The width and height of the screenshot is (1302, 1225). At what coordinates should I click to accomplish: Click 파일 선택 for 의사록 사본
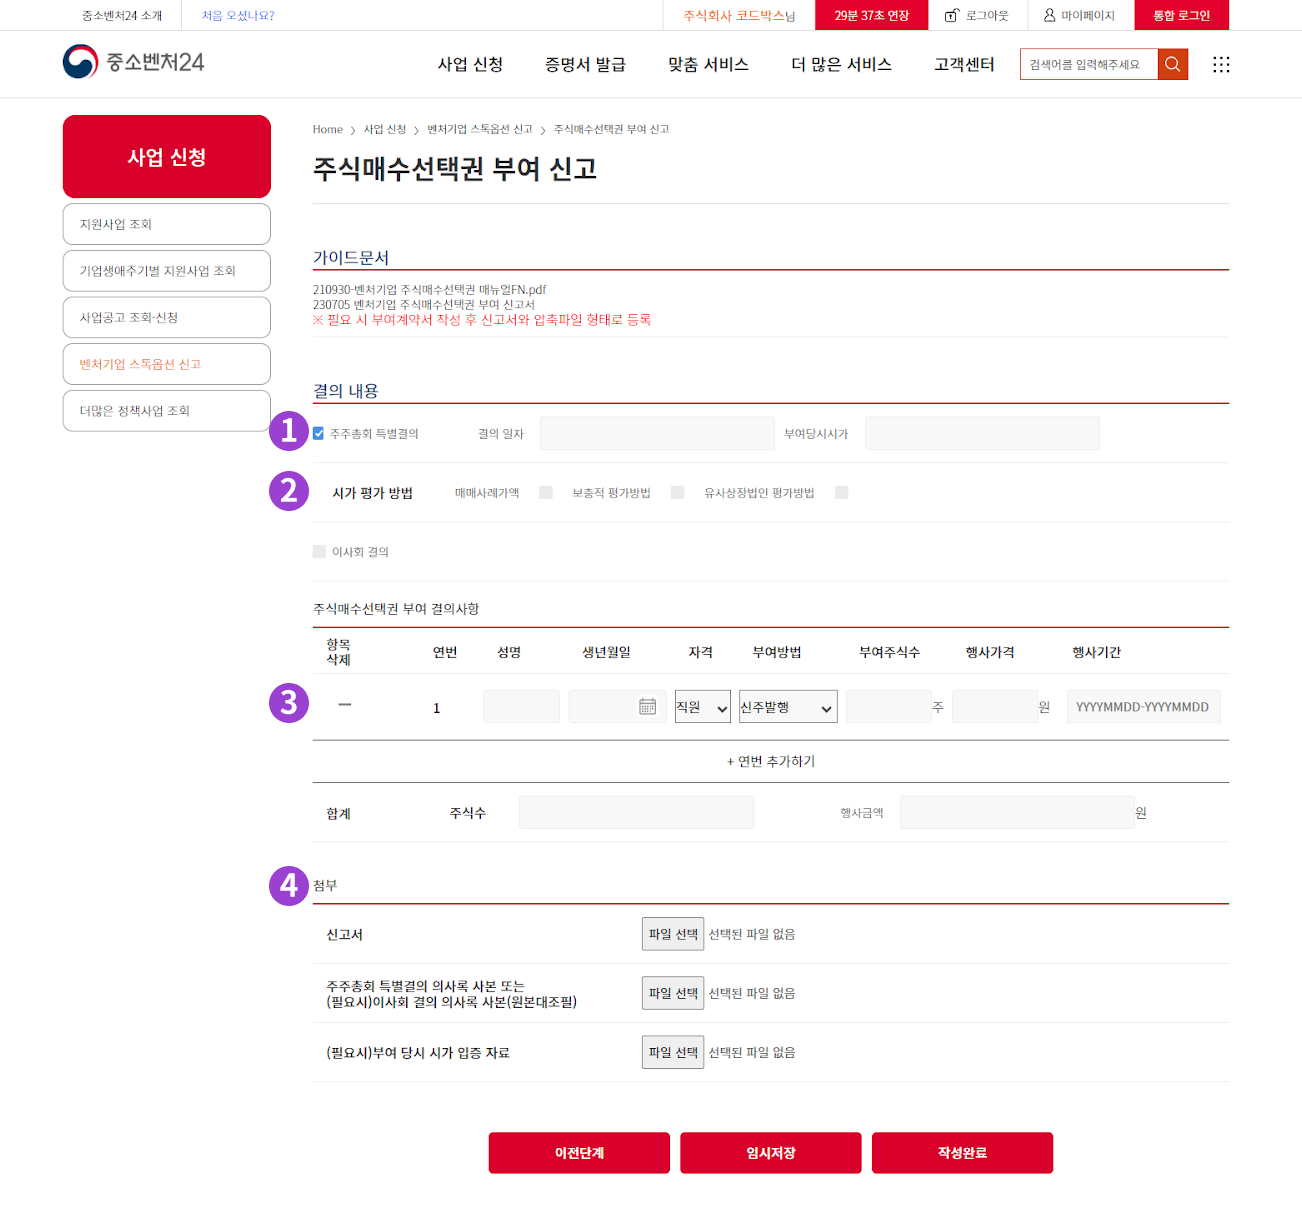[x=673, y=993]
